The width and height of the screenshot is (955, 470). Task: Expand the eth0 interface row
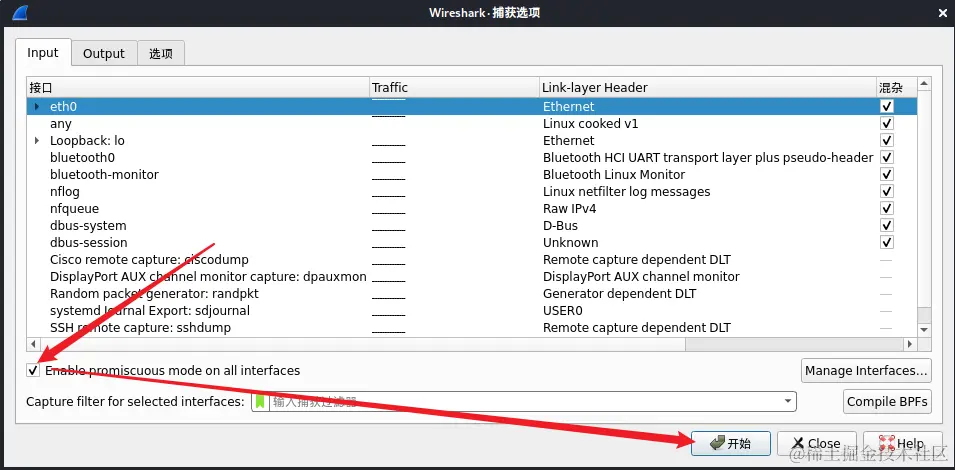[37, 107]
